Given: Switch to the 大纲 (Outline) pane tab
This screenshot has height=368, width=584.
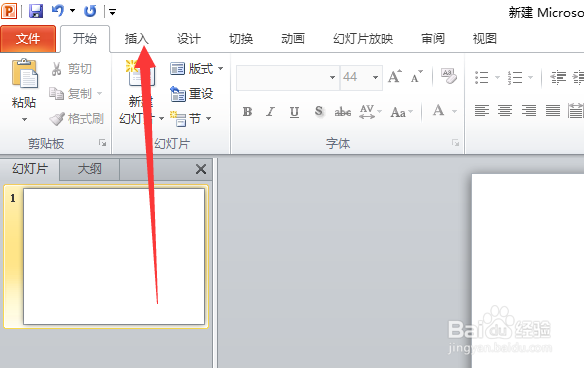Looking at the screenshot, I should (89, 169).
